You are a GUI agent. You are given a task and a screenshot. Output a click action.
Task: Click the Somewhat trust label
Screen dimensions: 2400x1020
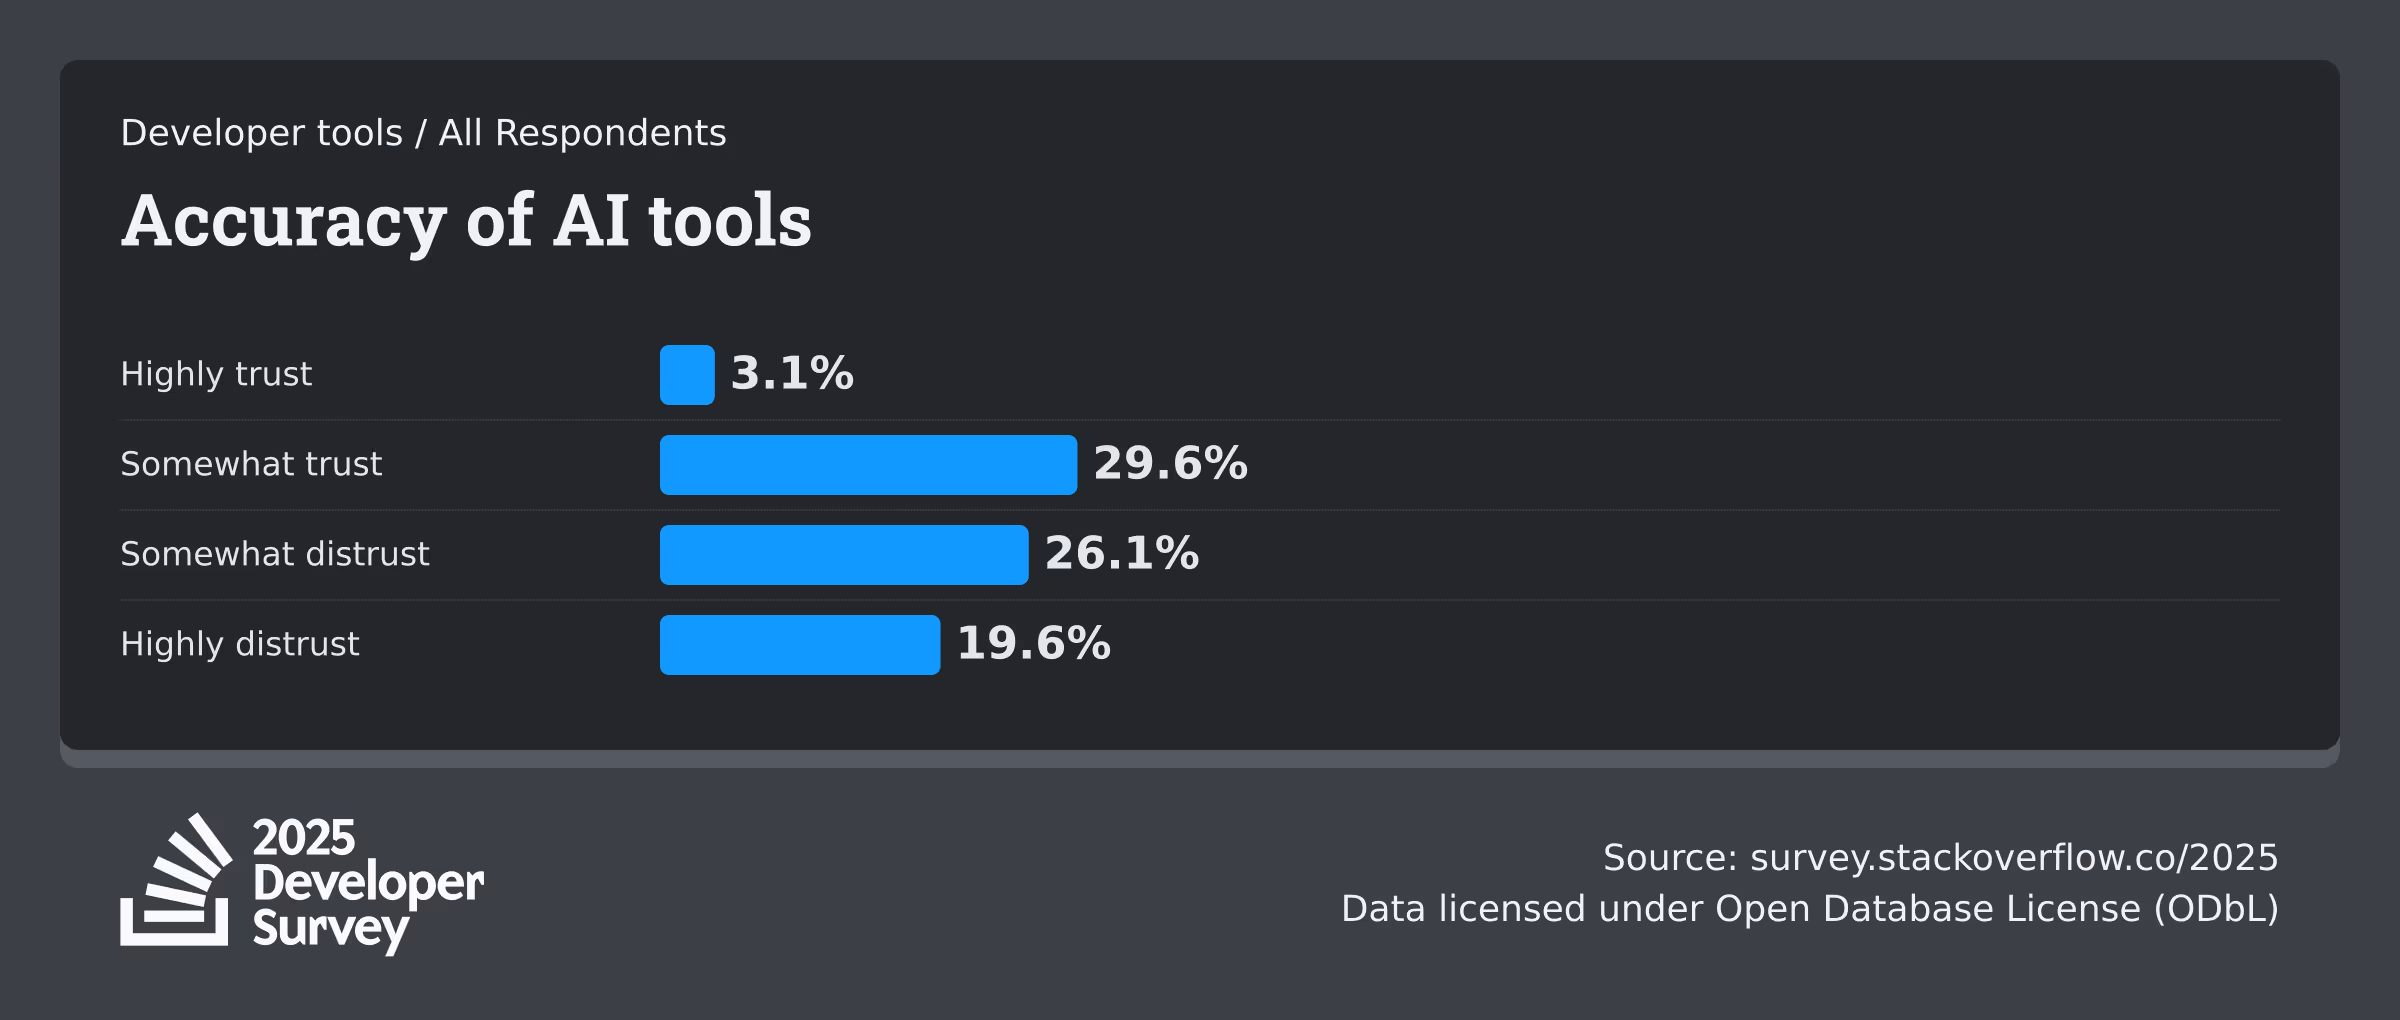click(x=251, y=464)
